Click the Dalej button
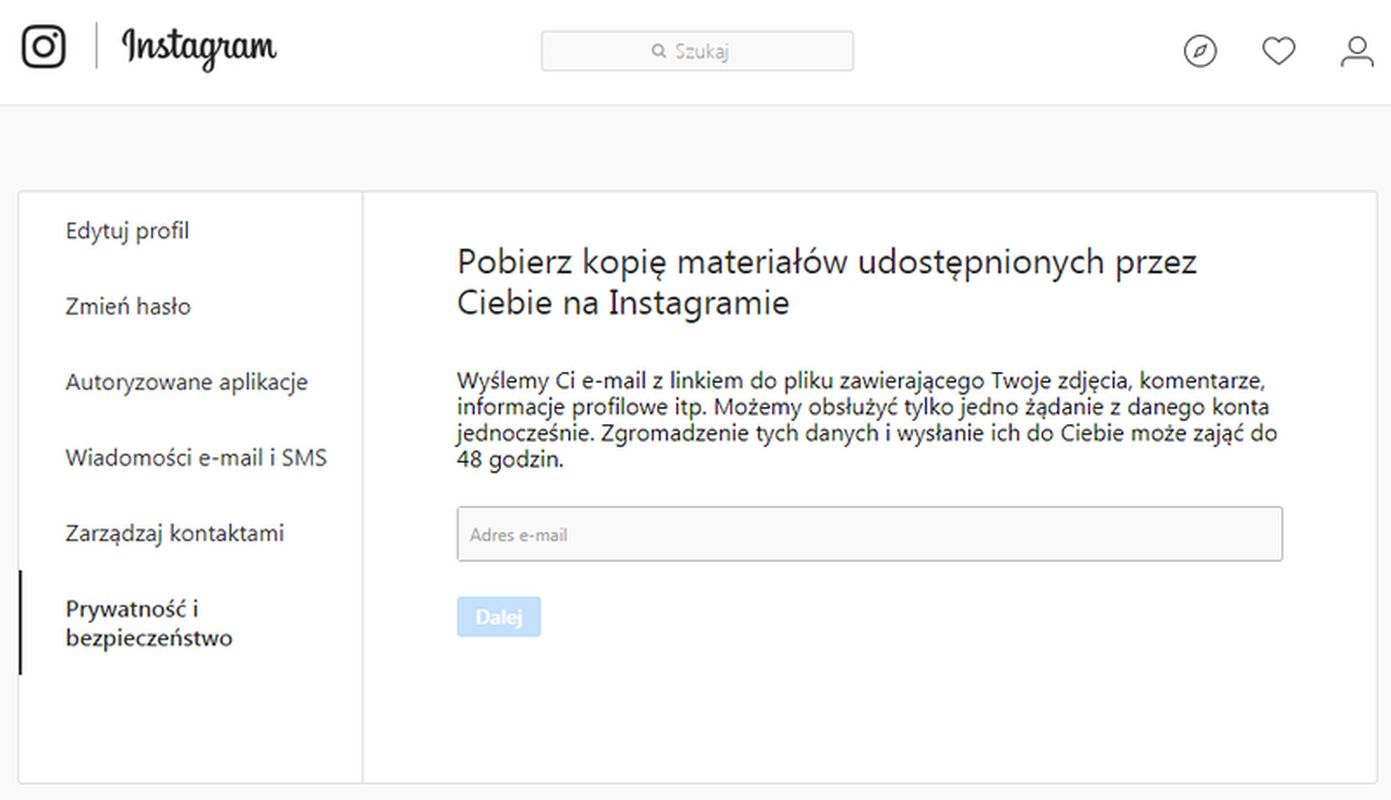Image resolution: width=1391 pixels, height=800 pixels. coord(499,617)
